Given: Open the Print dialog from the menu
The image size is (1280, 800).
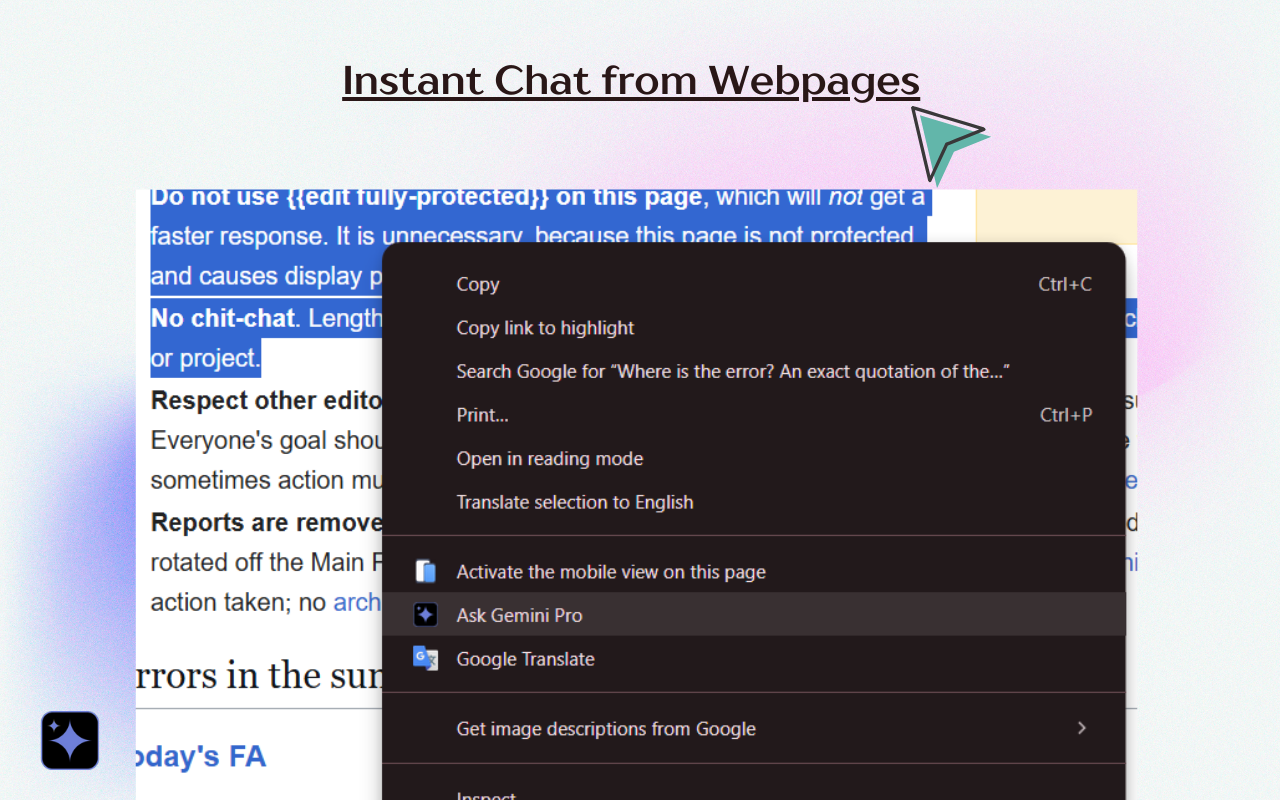Looking at the screenshot, I should click(x=482, y=414).
